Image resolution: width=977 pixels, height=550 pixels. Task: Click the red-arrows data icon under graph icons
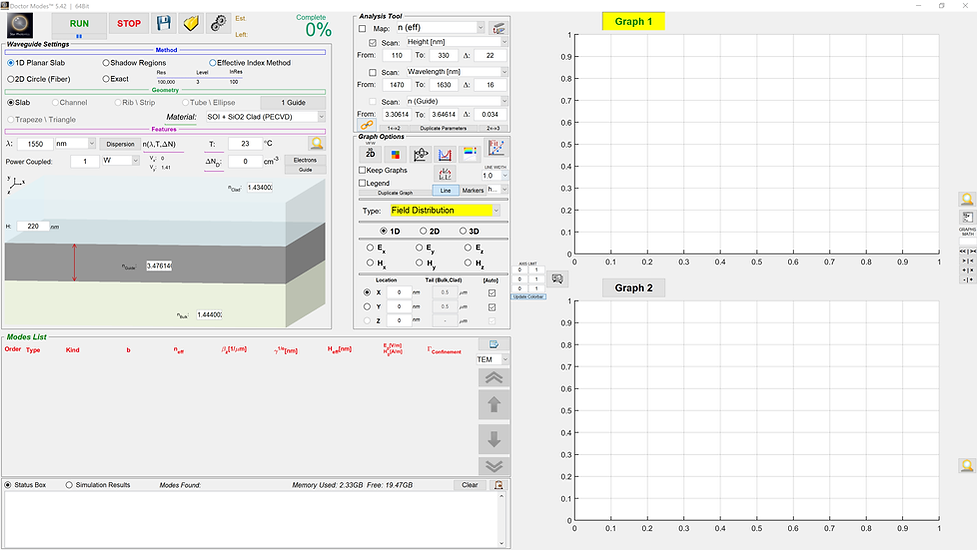coord(445,174)
